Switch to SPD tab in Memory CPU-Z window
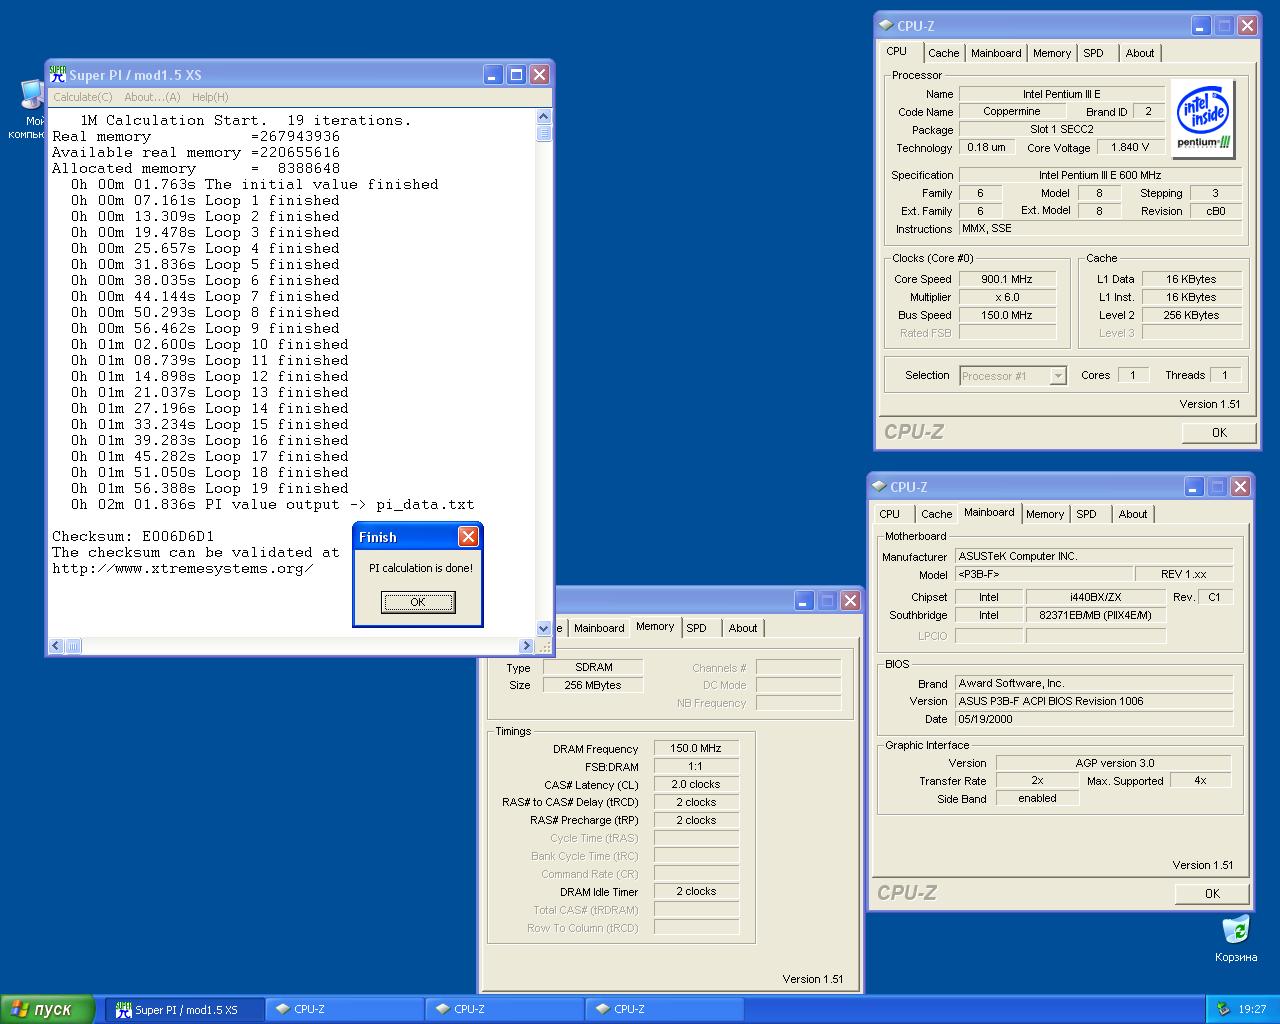 coord(697,628)
